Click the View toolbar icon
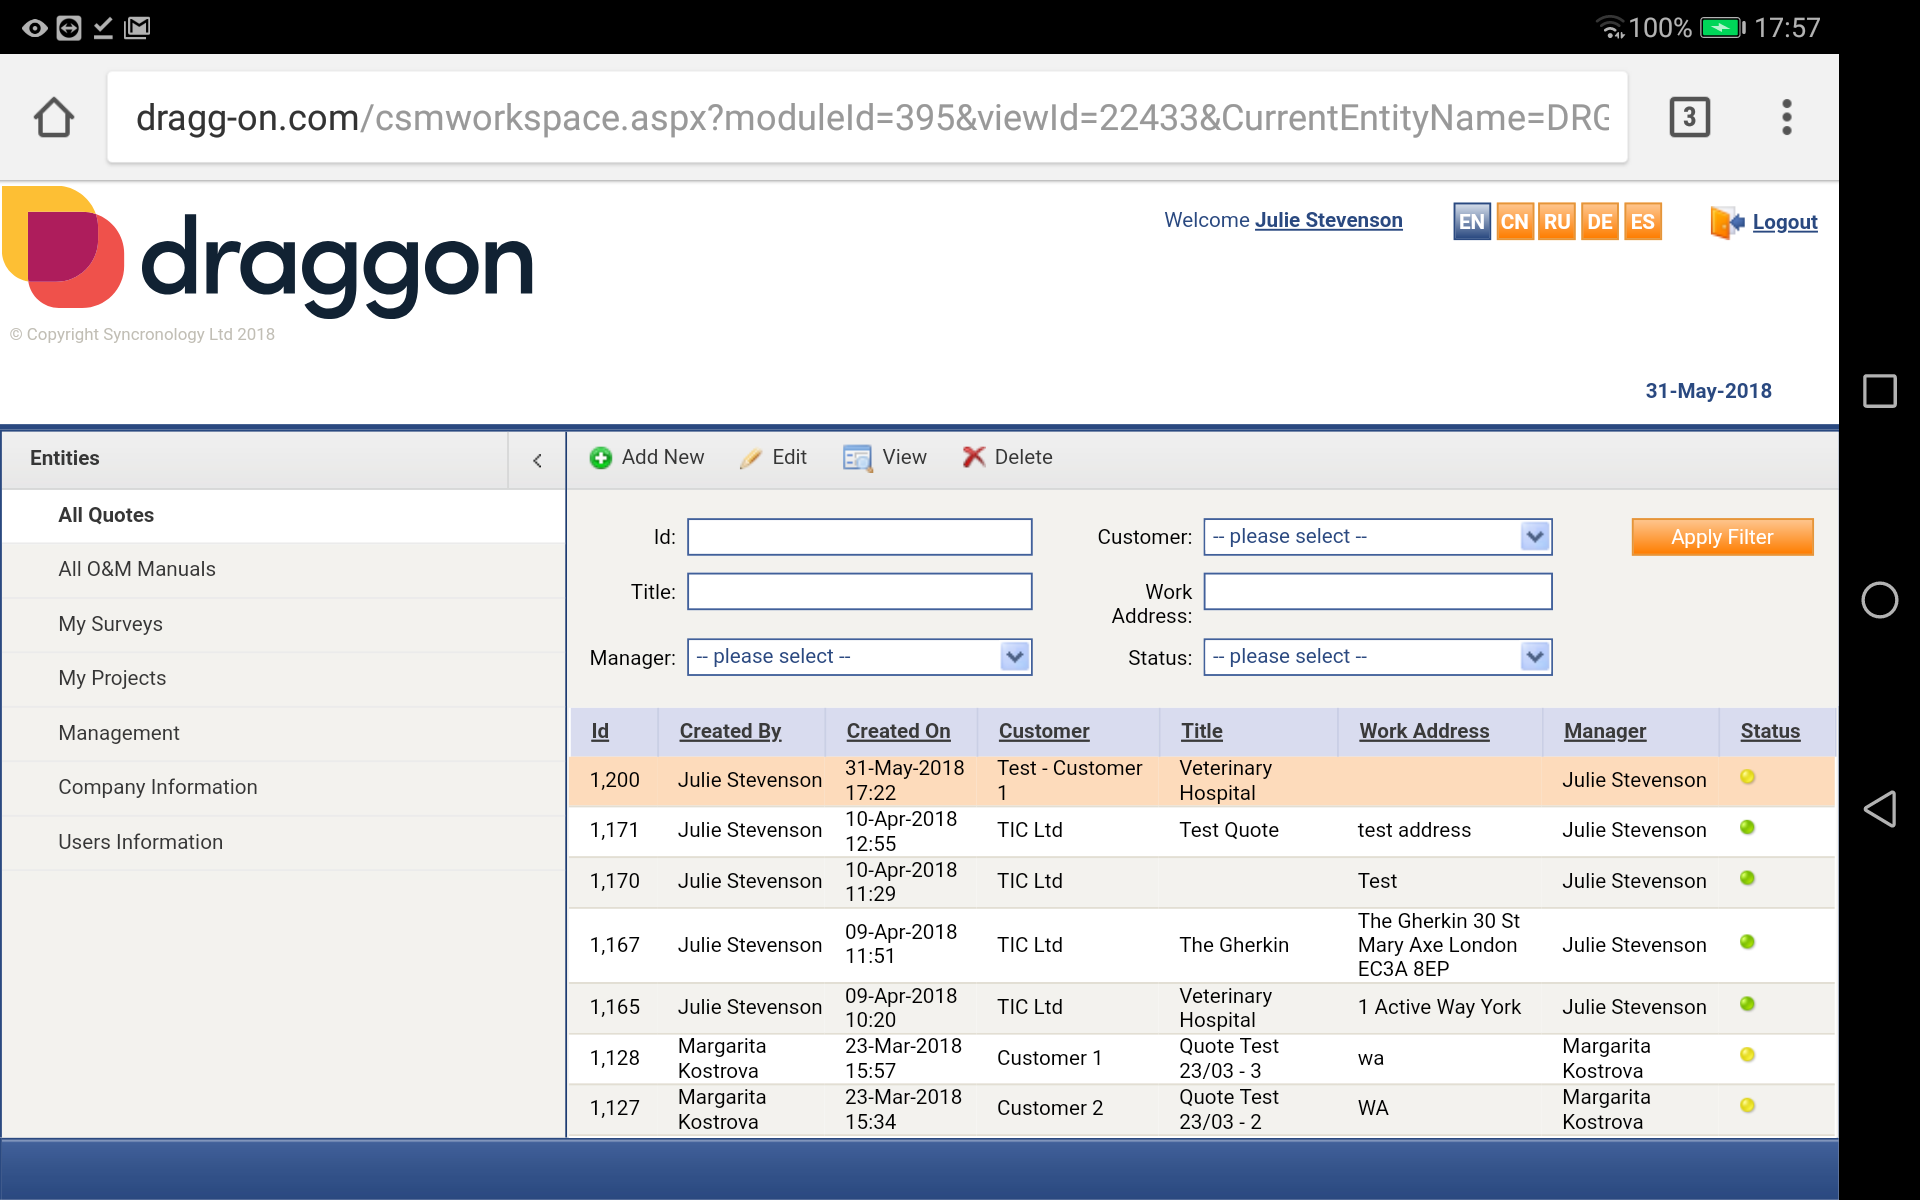The width and height of the screenshot is (1920, 1200). click(857, 458)
